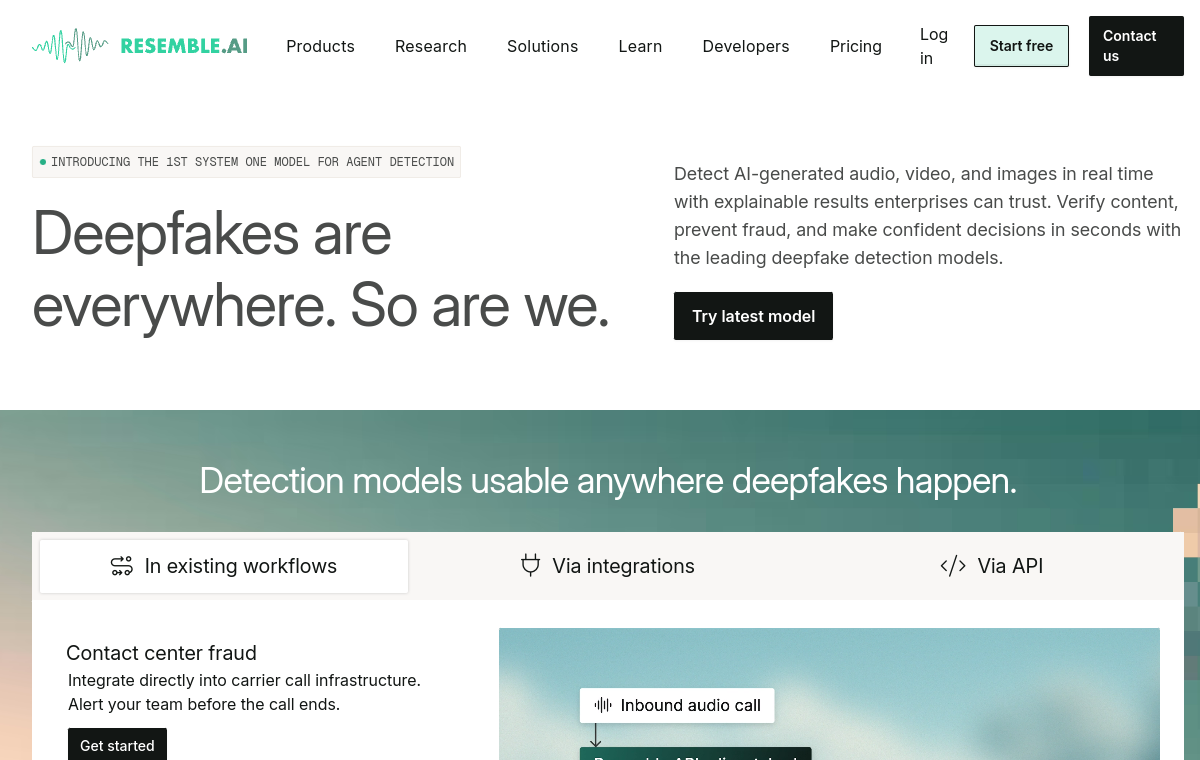Open the Products menu
The height and width of the screenshot is (760, 1200).
[x=320, y=46]
